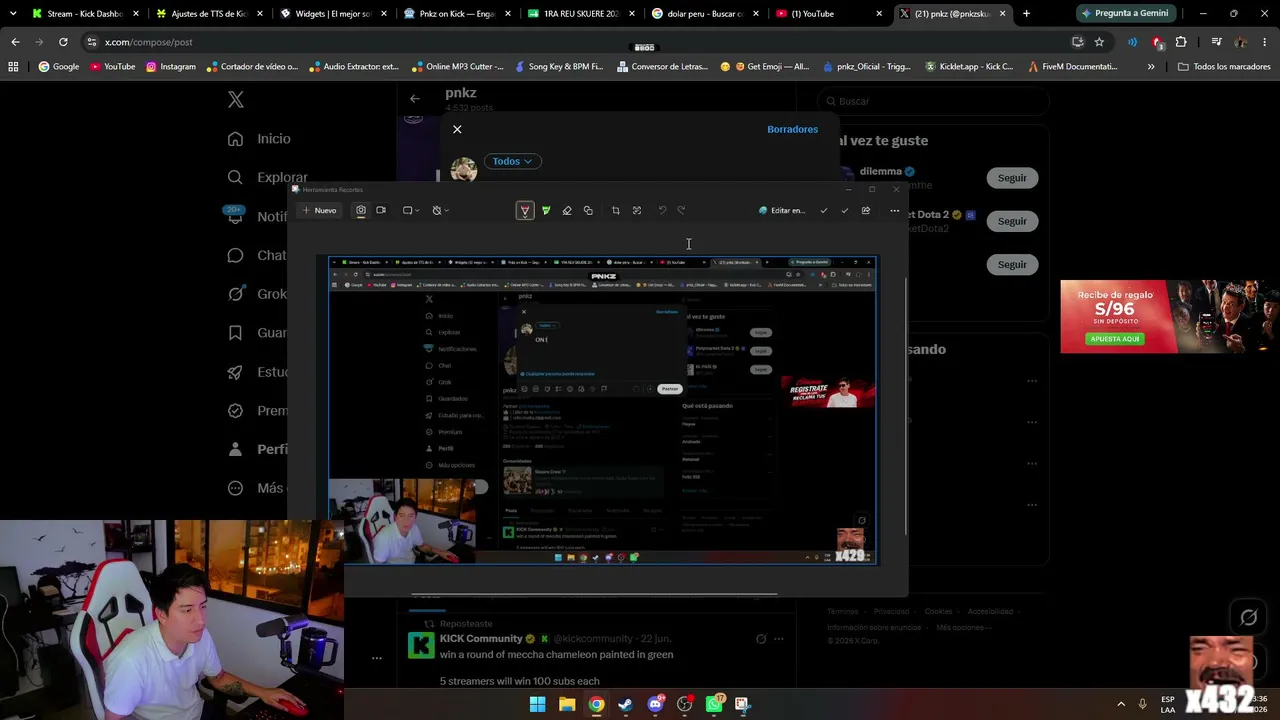This screenshot has width=1280, height=720.
Task: Show hidden system tray icons
Action: 1121,704
